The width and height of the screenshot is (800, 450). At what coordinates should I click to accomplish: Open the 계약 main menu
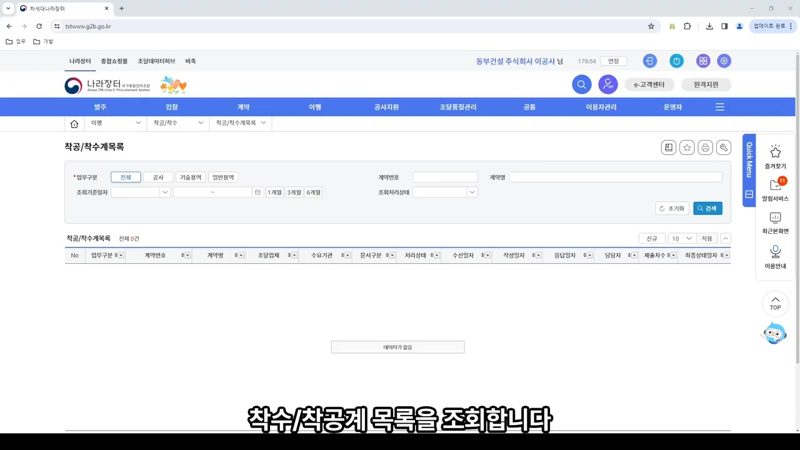[243, 107]
